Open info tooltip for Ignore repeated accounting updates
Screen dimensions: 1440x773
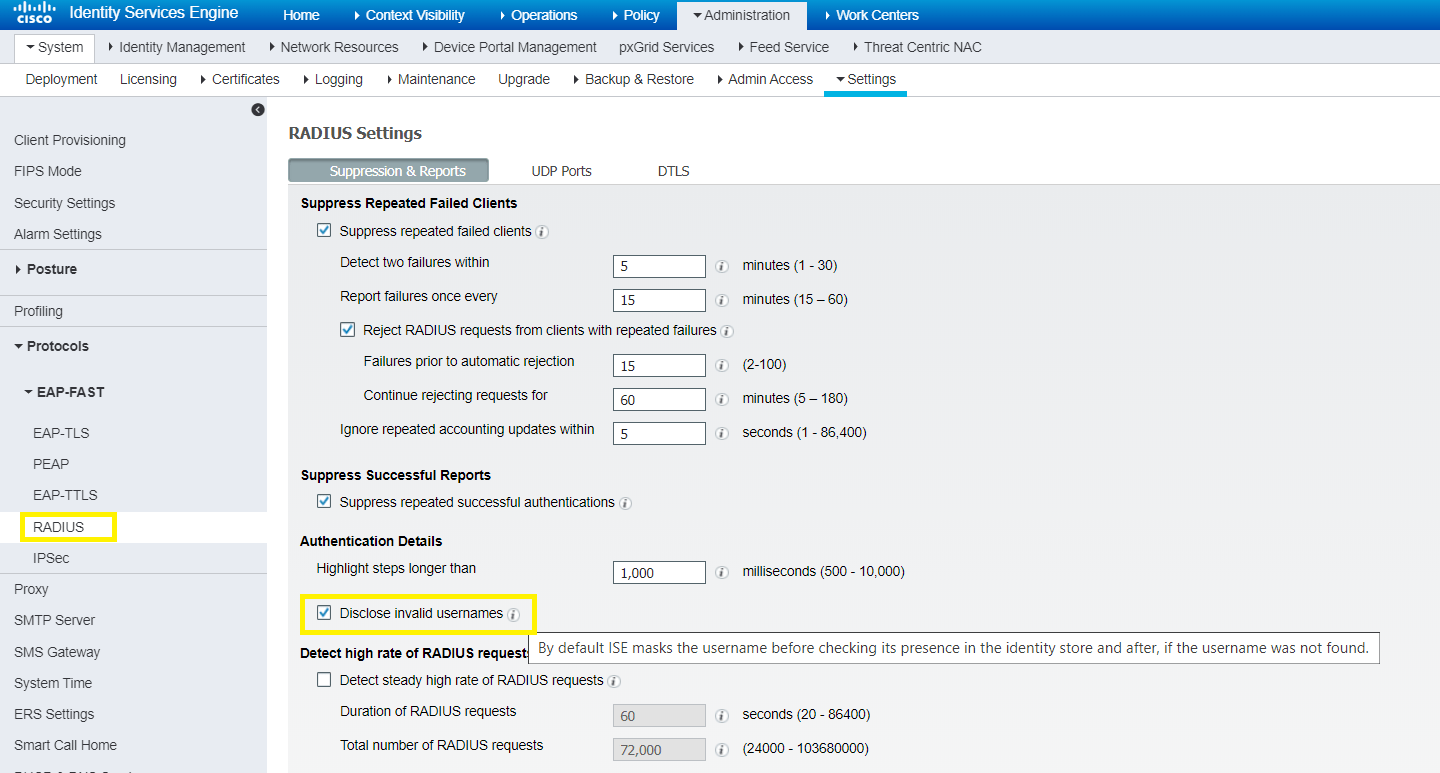coord(721,433)
